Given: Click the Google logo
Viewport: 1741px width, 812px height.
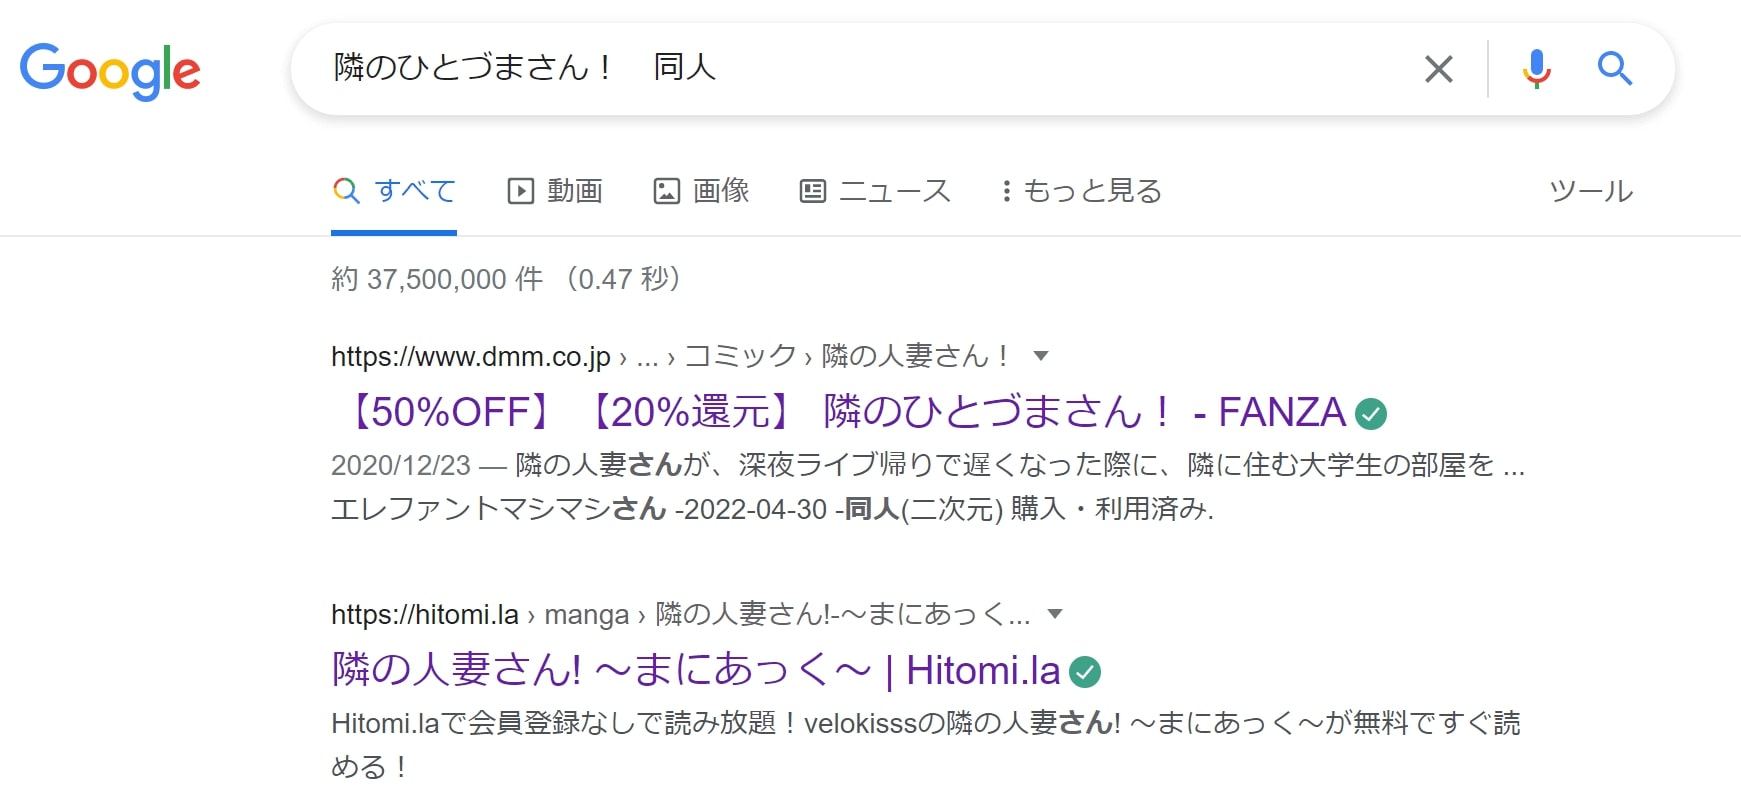Looking at the screenshot, I should pos(110,70).
